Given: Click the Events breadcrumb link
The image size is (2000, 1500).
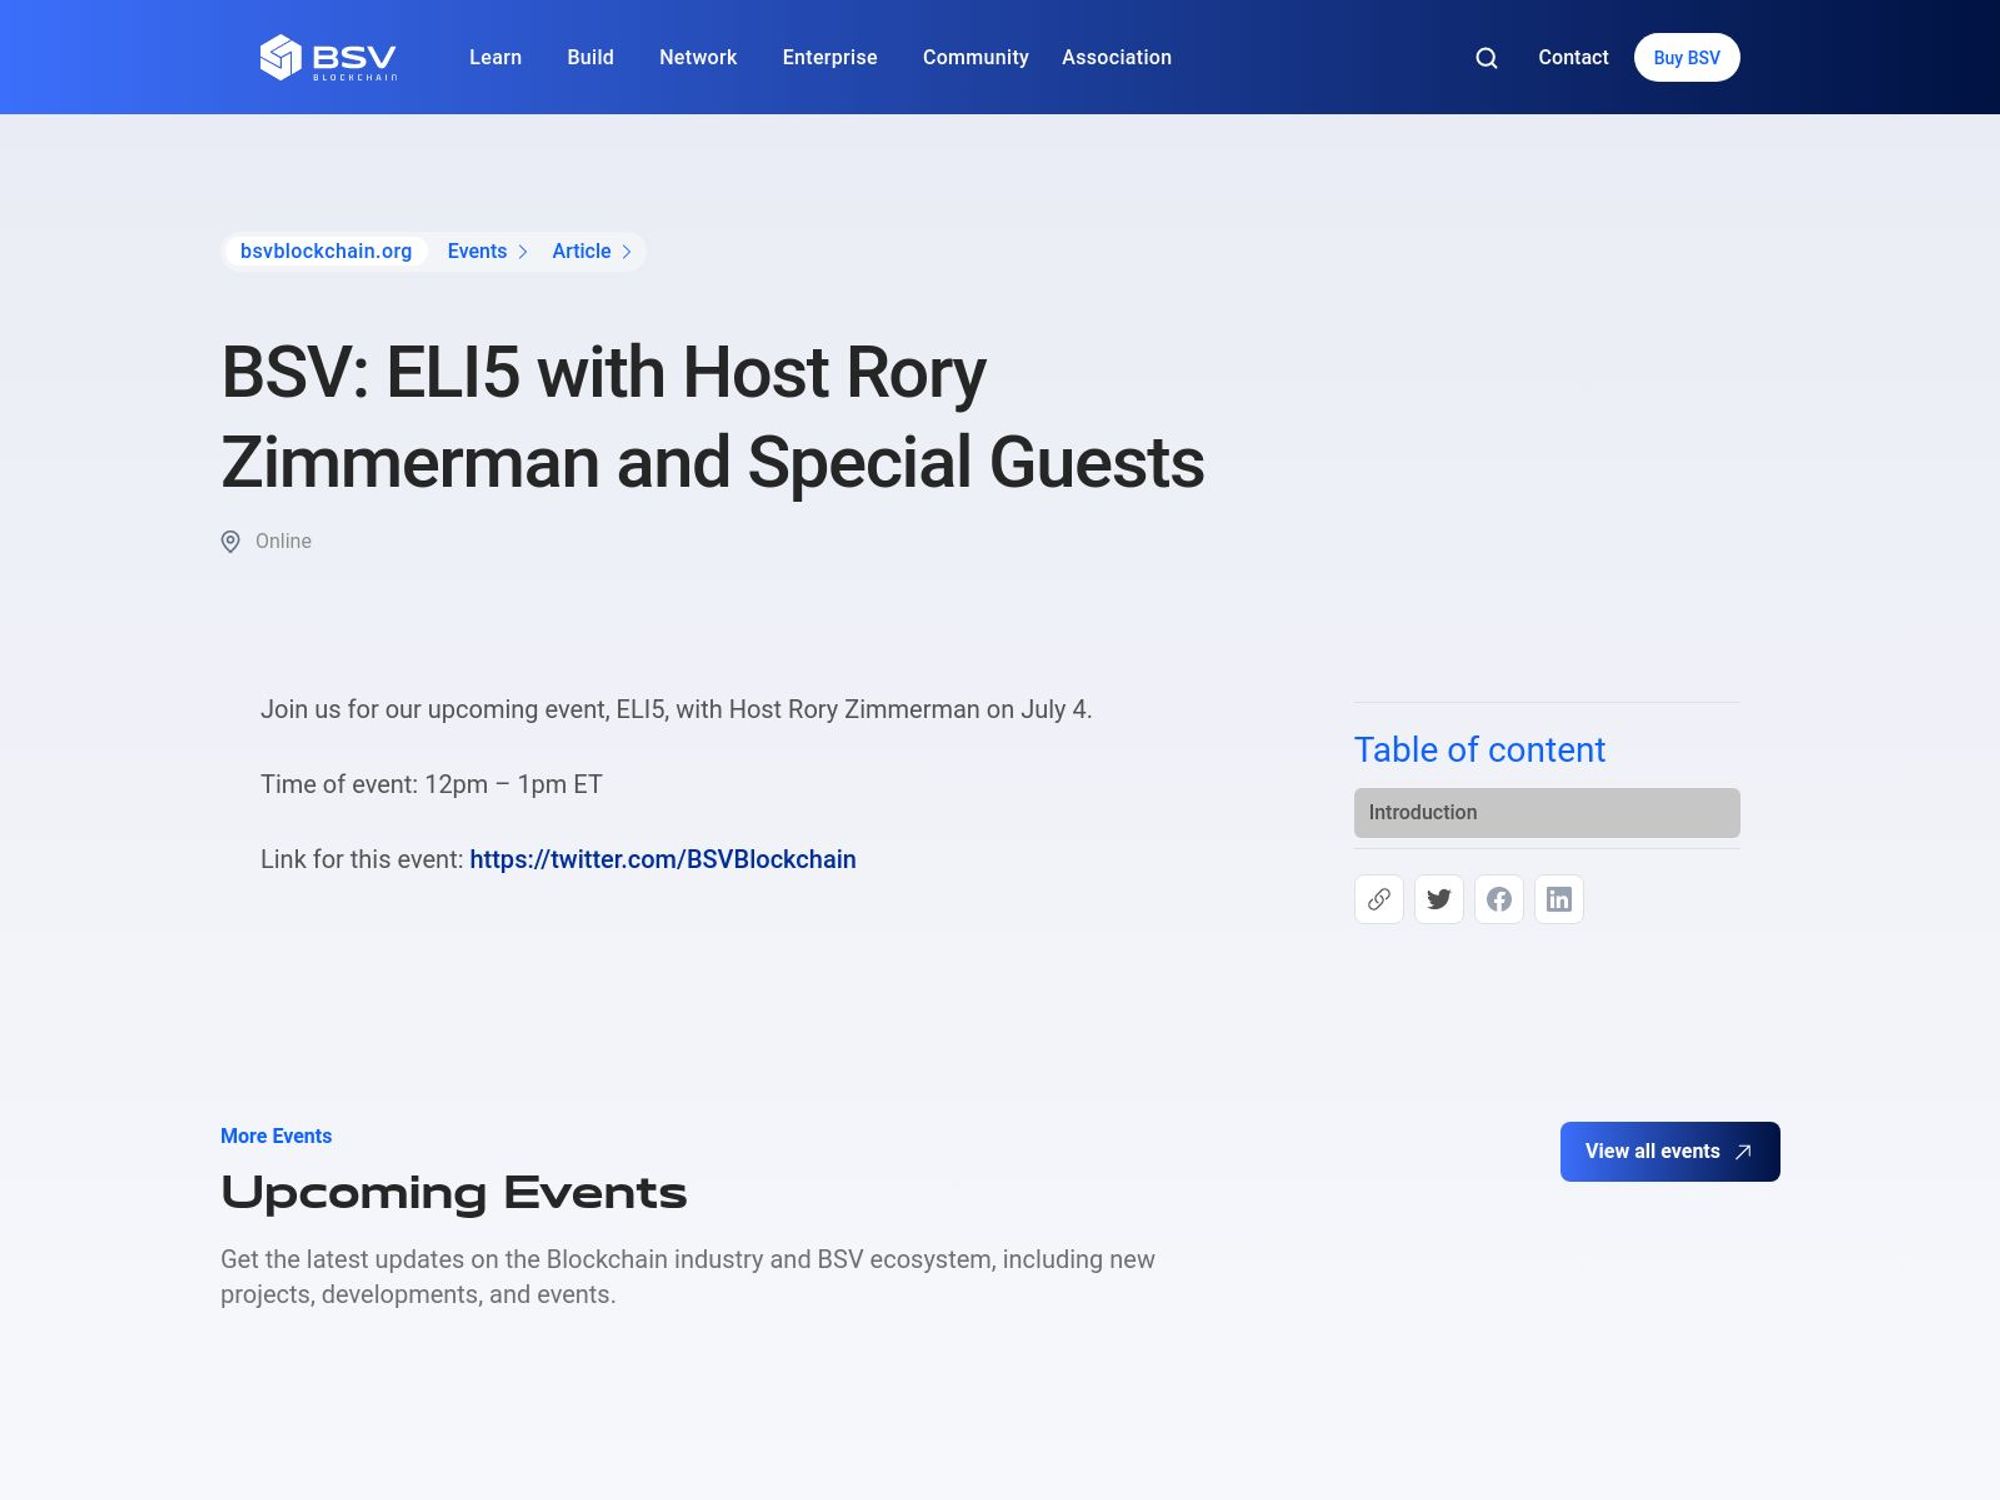Looking at the screenshot, I should tap(476, 251).
